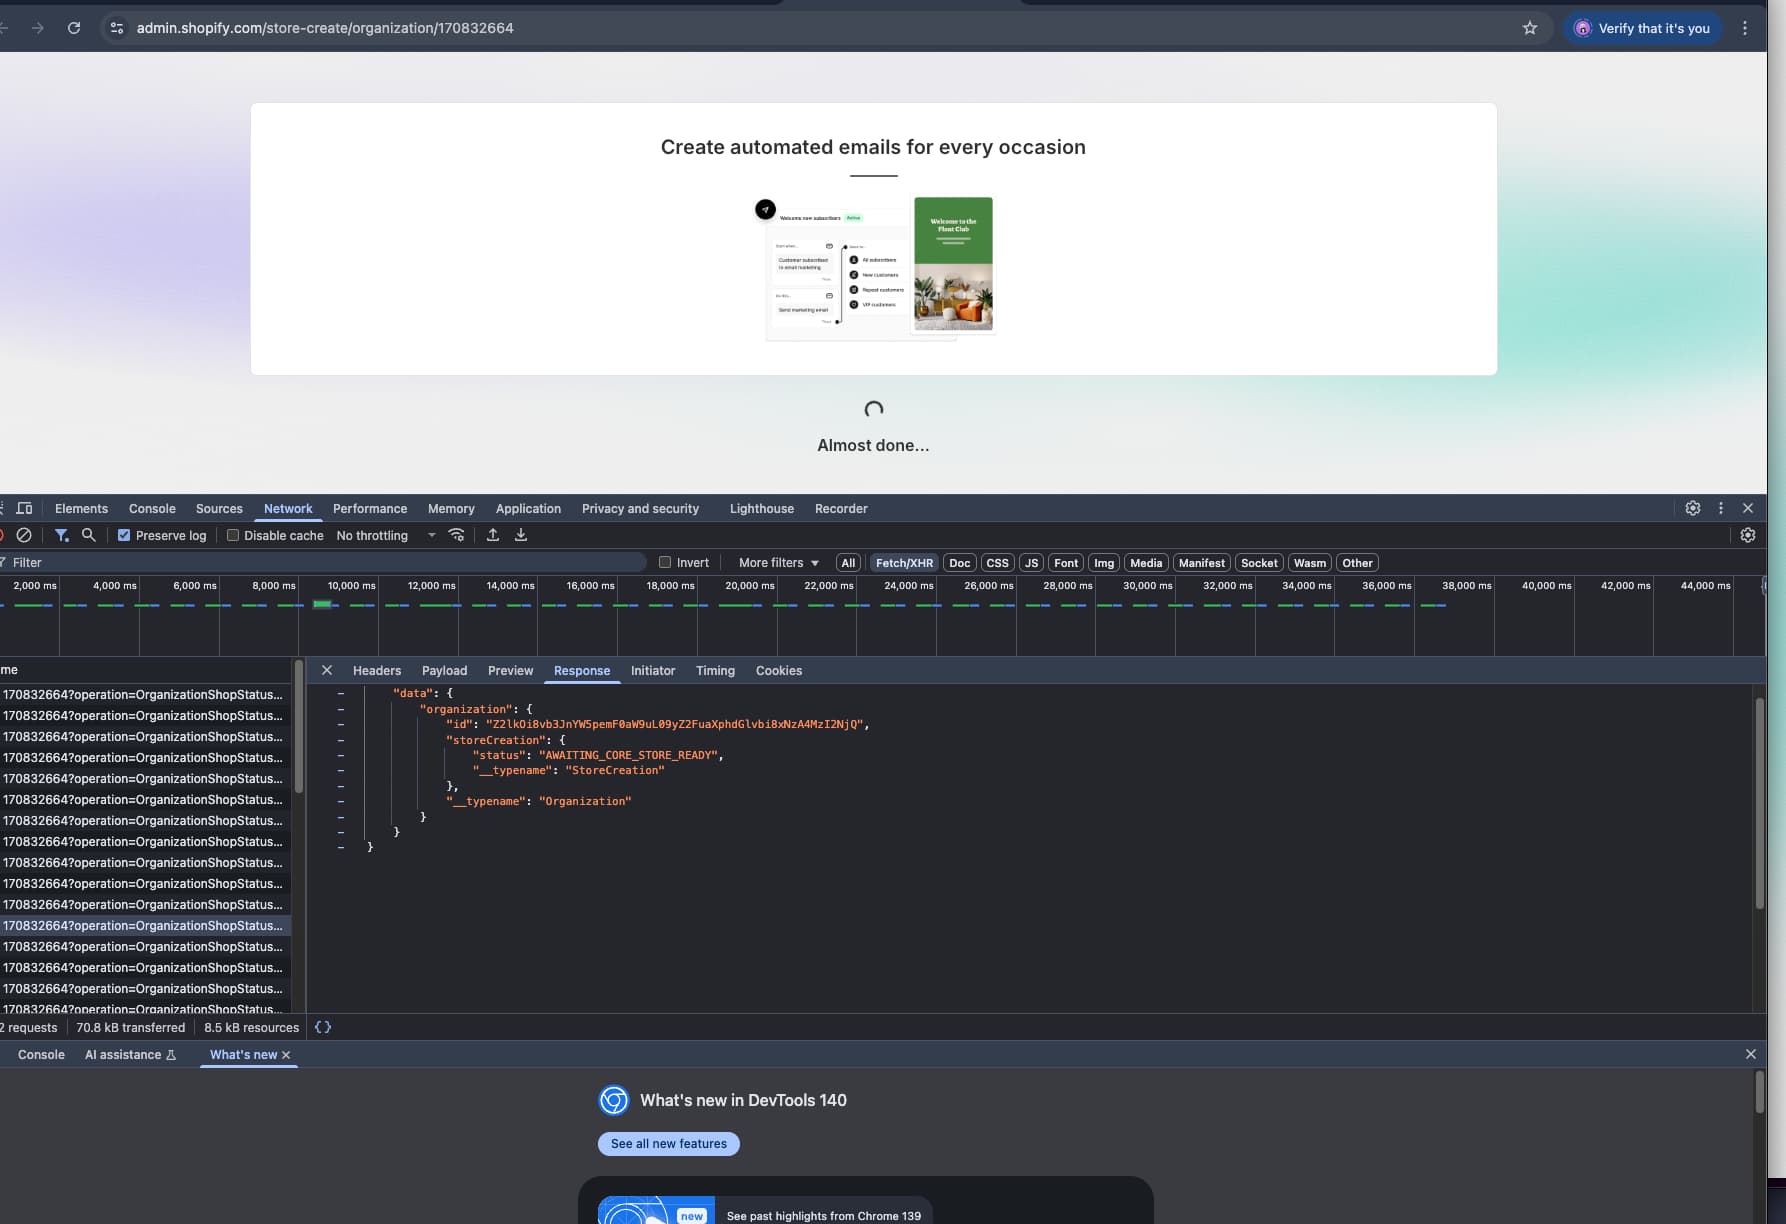Export HAR file with download arrow
This screenshot has height=1224, width=1786.
coord(521,535)
